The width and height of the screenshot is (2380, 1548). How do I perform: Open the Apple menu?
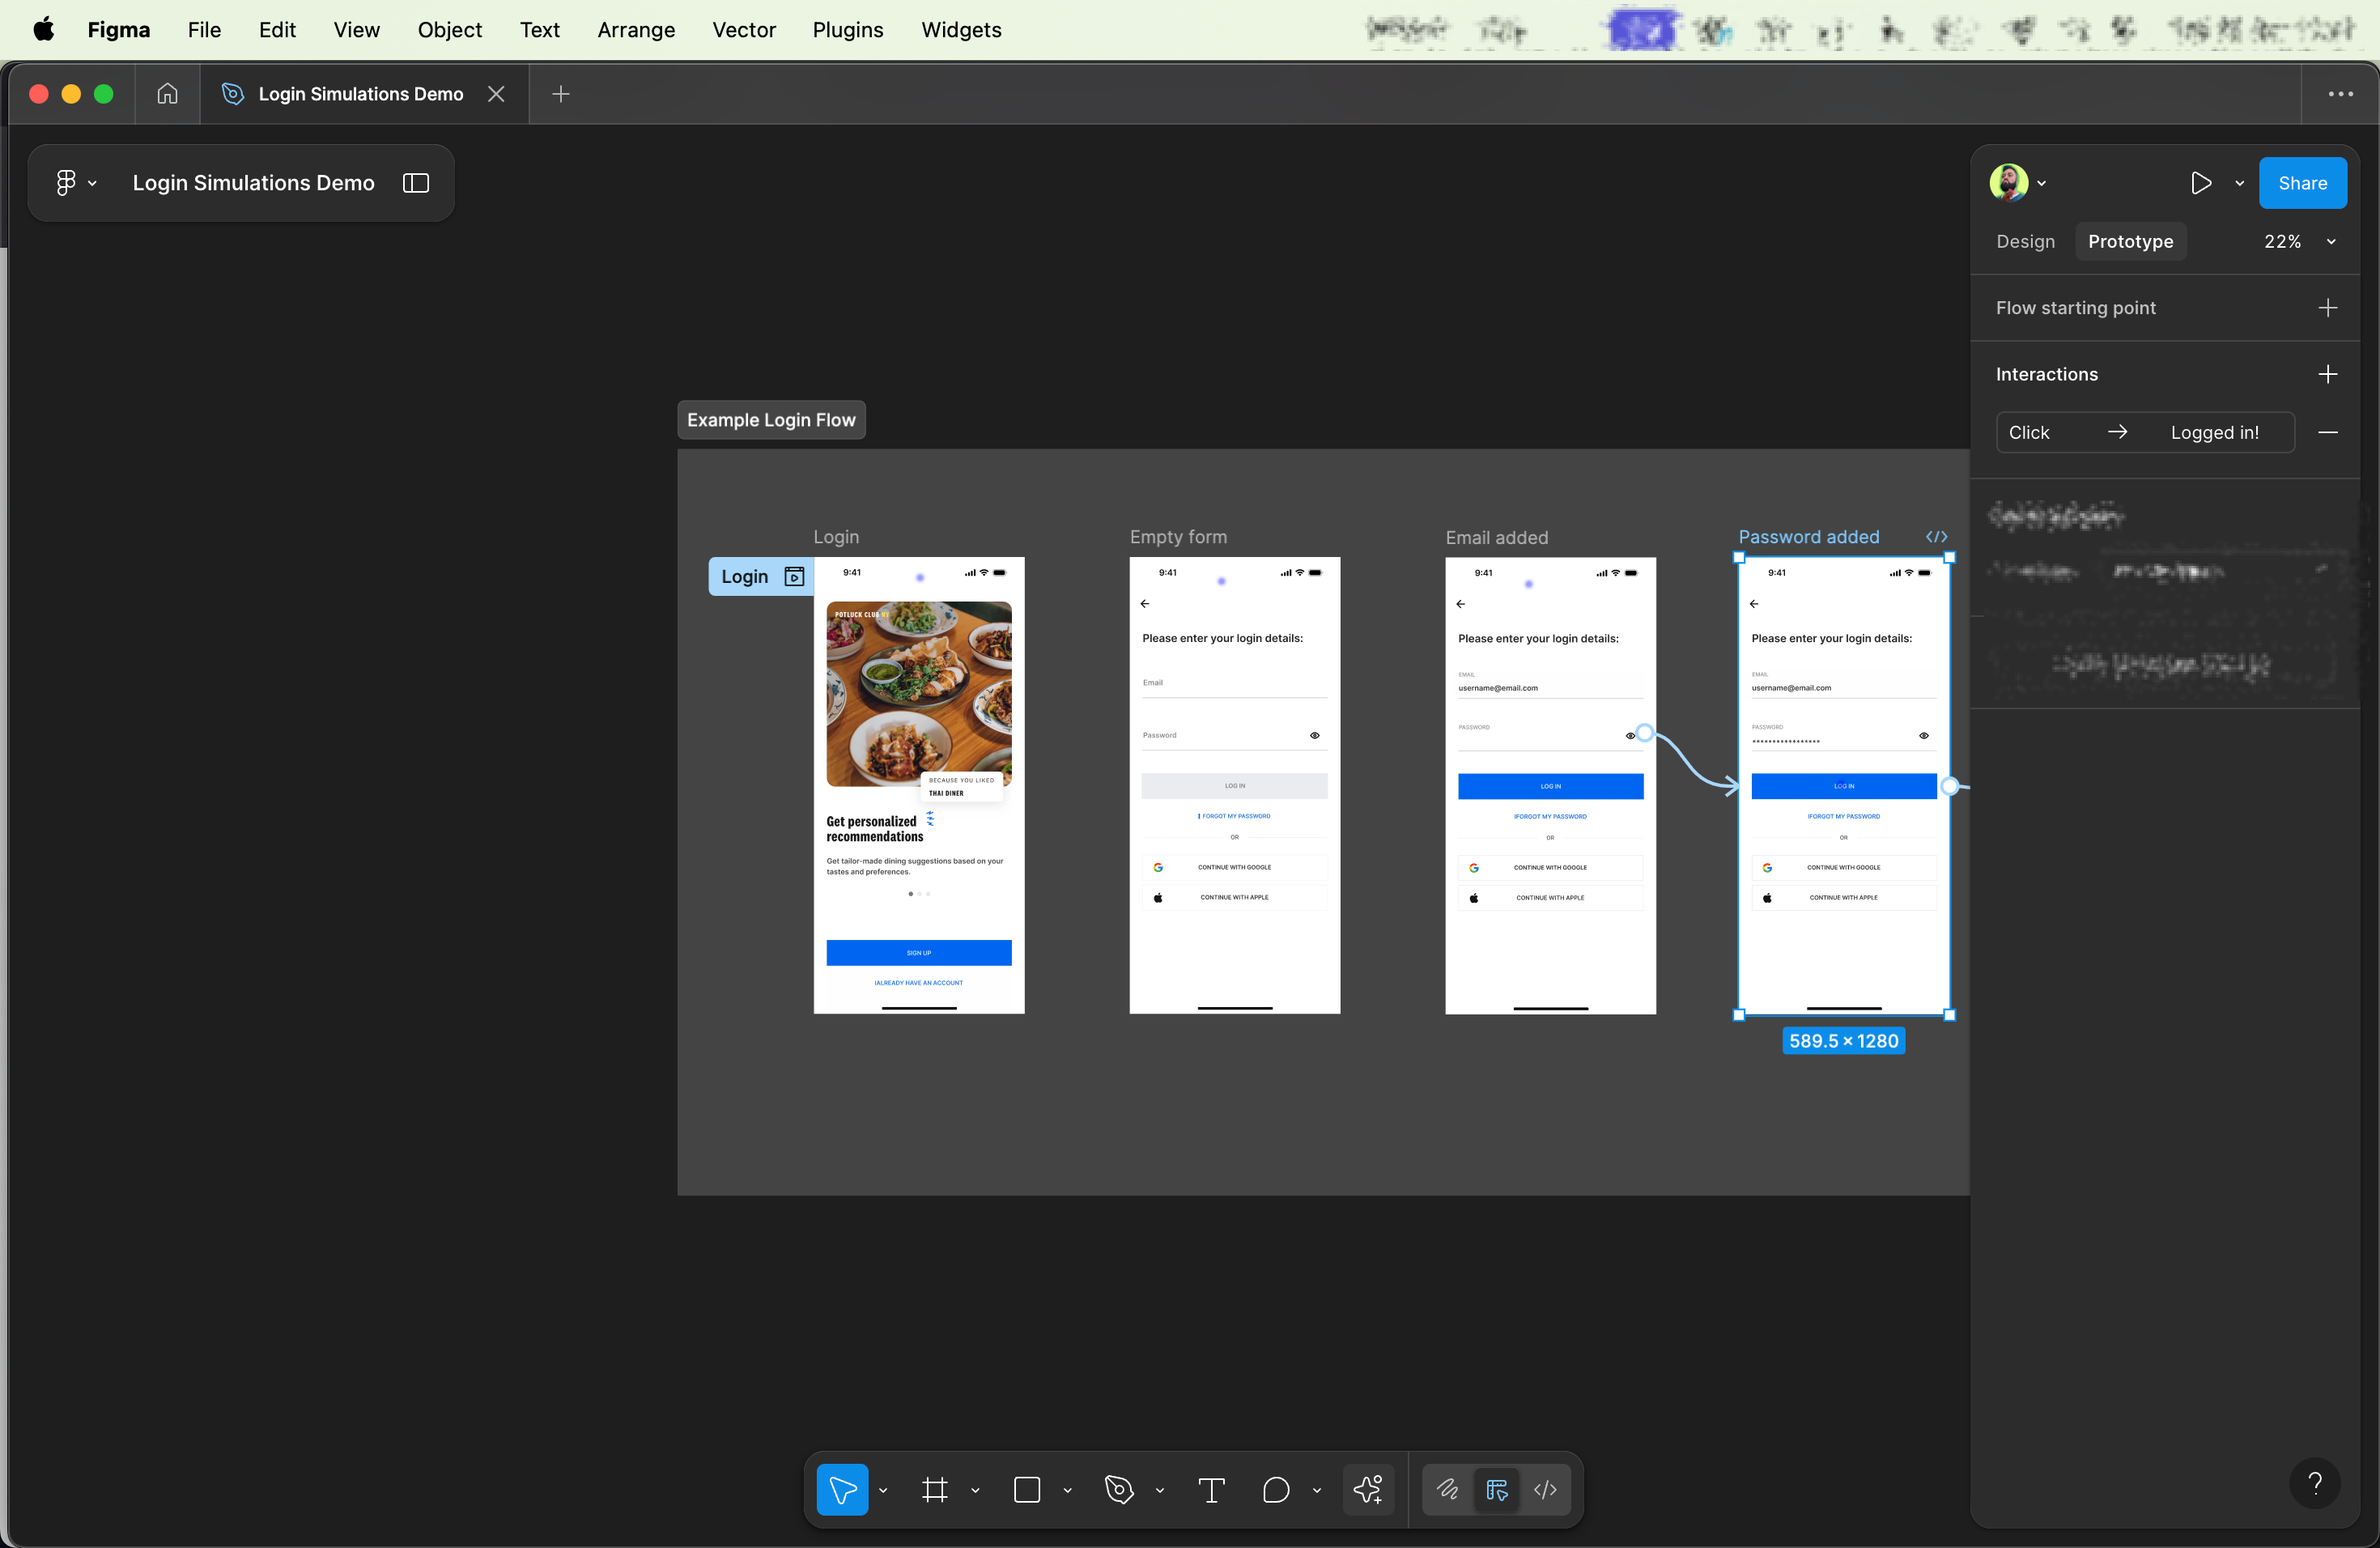pyautogui.click(x=43, y=29)
